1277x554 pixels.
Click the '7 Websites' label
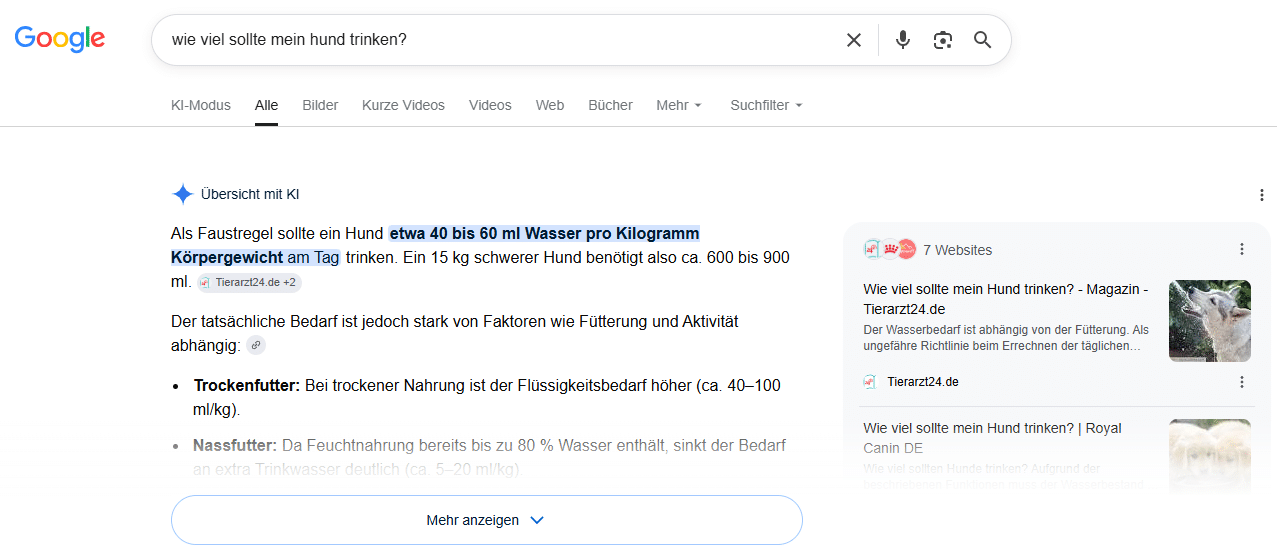pyautogui.click(x=957, y=250)
